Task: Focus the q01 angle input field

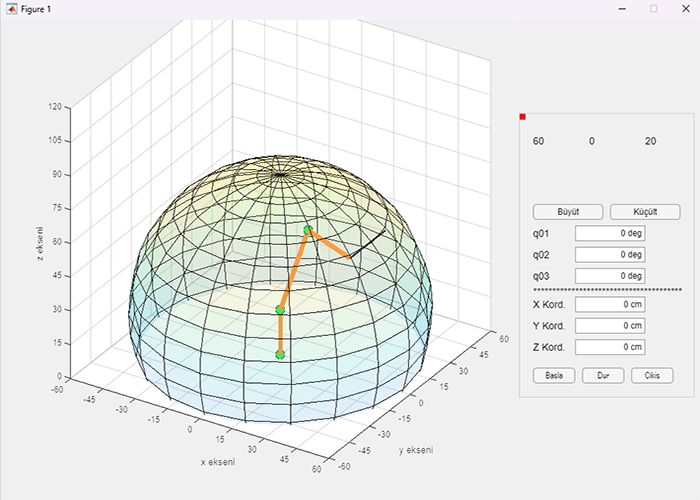Action: pos(610,233)
